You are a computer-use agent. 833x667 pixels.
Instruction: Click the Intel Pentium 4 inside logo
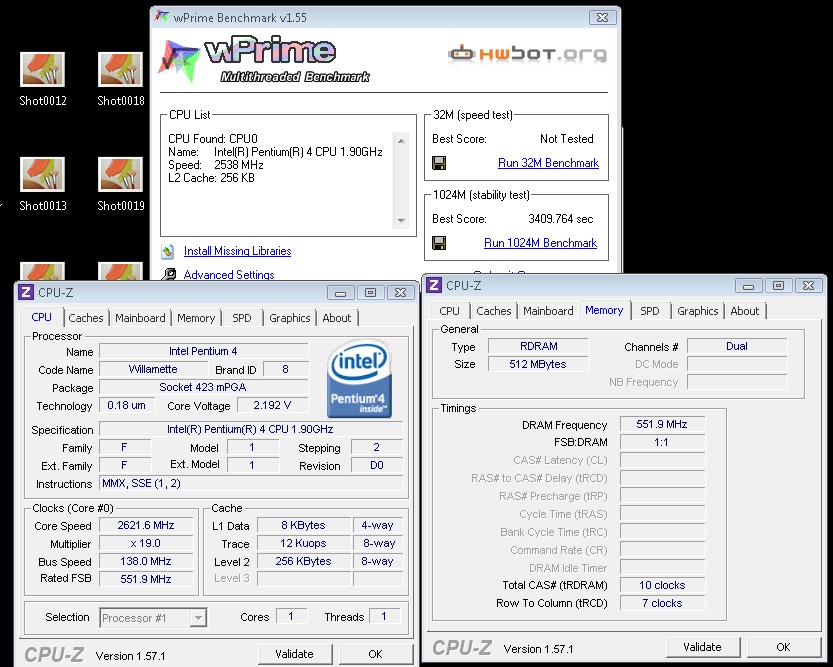(360, 378)
